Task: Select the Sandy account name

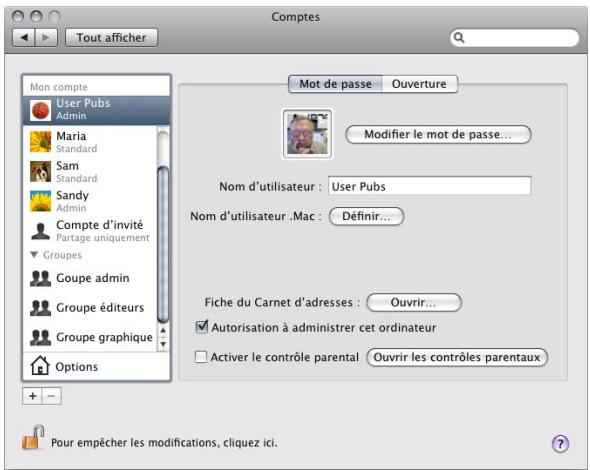Action: coord(72,195)
